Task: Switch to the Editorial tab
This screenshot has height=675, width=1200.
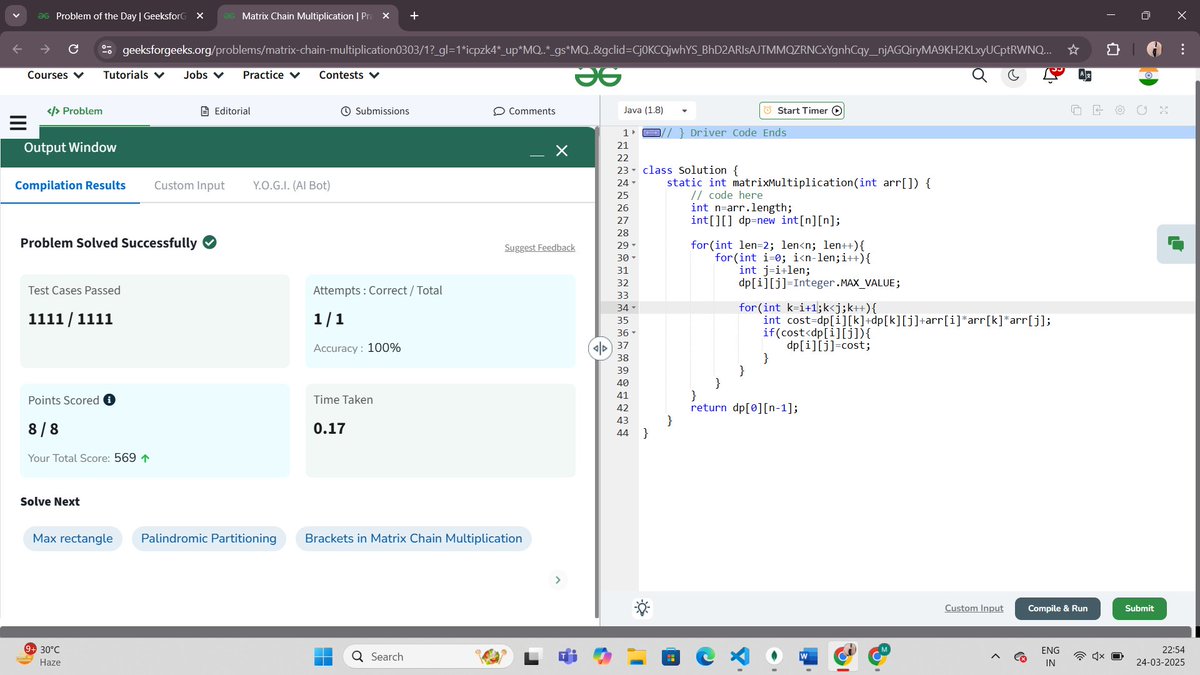Action: pyautogui.click(x=226, y=111)
